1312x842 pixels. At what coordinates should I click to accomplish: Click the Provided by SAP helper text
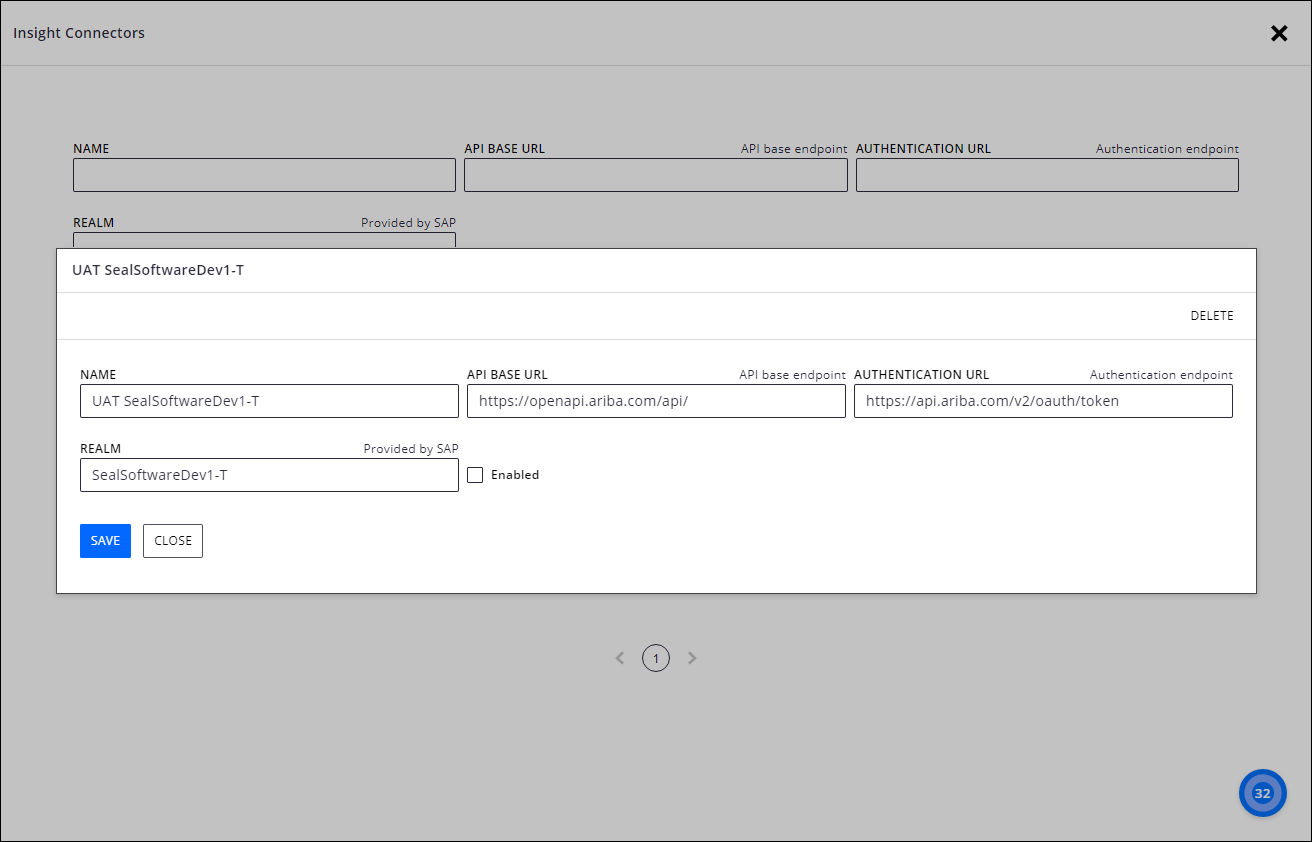(411, 449)
